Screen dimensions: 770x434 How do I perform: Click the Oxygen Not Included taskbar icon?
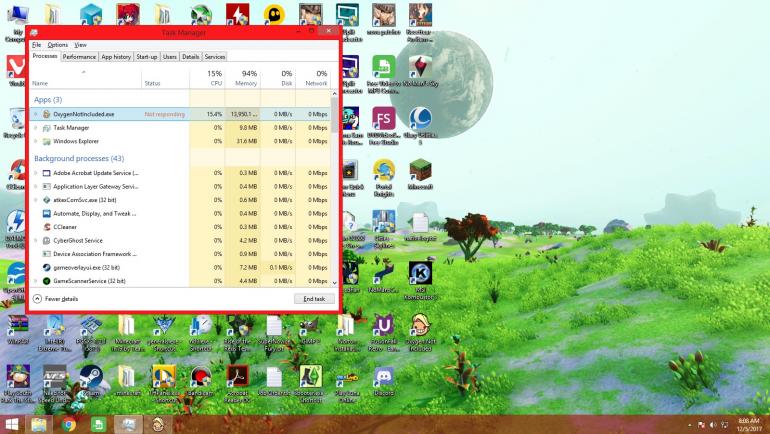(x=158, y=424)
